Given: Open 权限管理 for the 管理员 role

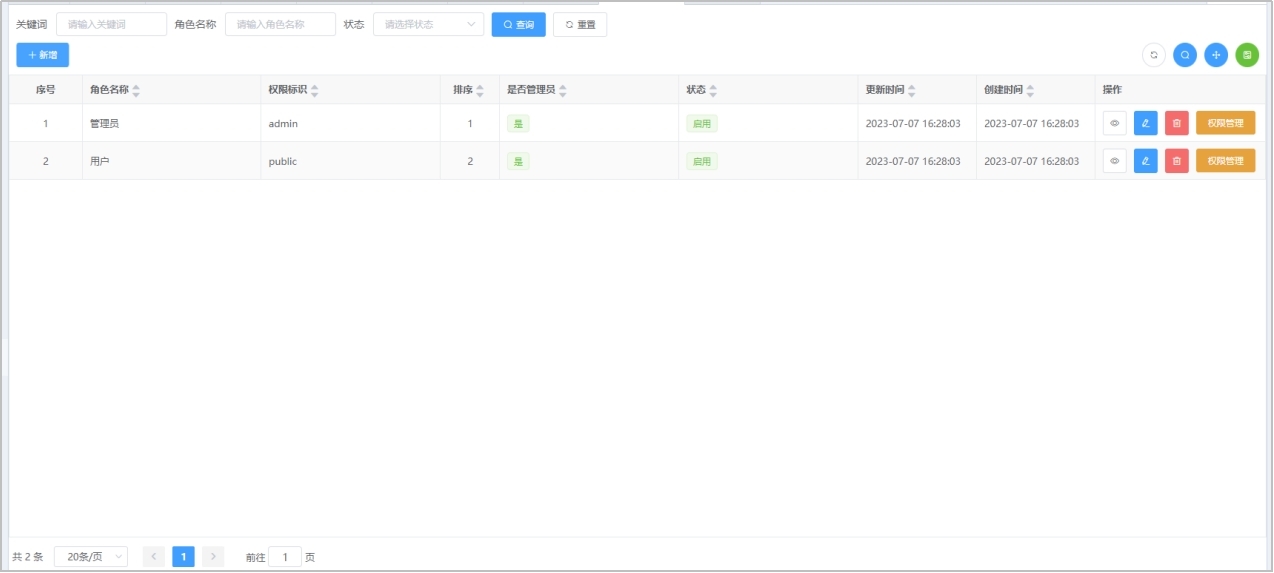Looking at the screenshot, I should coord(1225,123).
